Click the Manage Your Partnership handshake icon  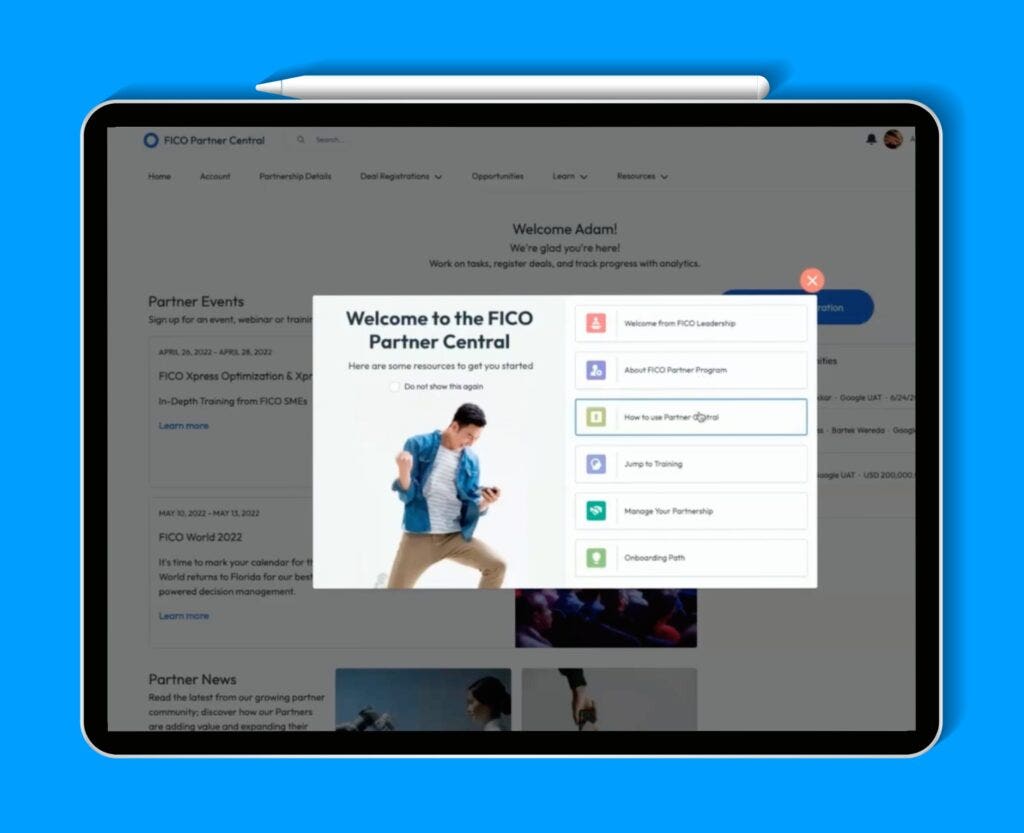tap(596, 511)
